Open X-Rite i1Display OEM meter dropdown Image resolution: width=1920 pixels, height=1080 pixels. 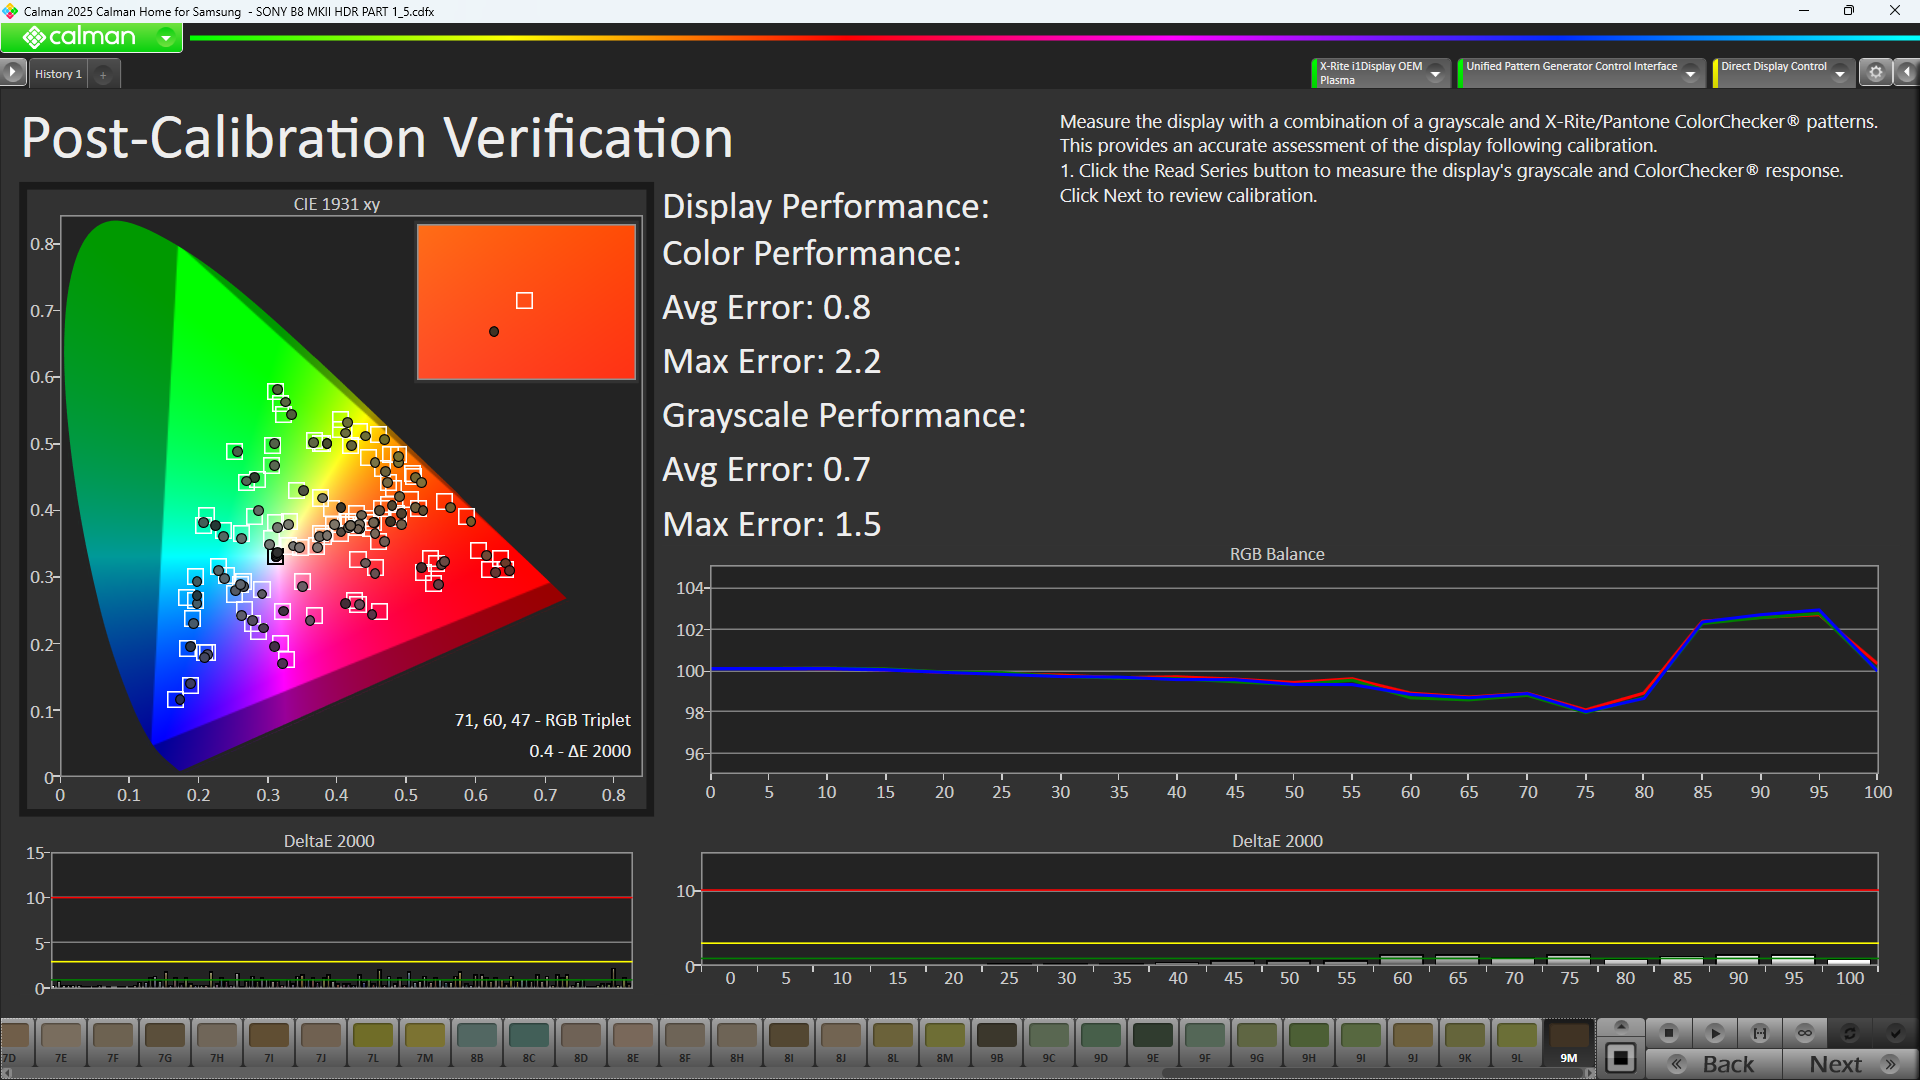tap(1435, 73)
